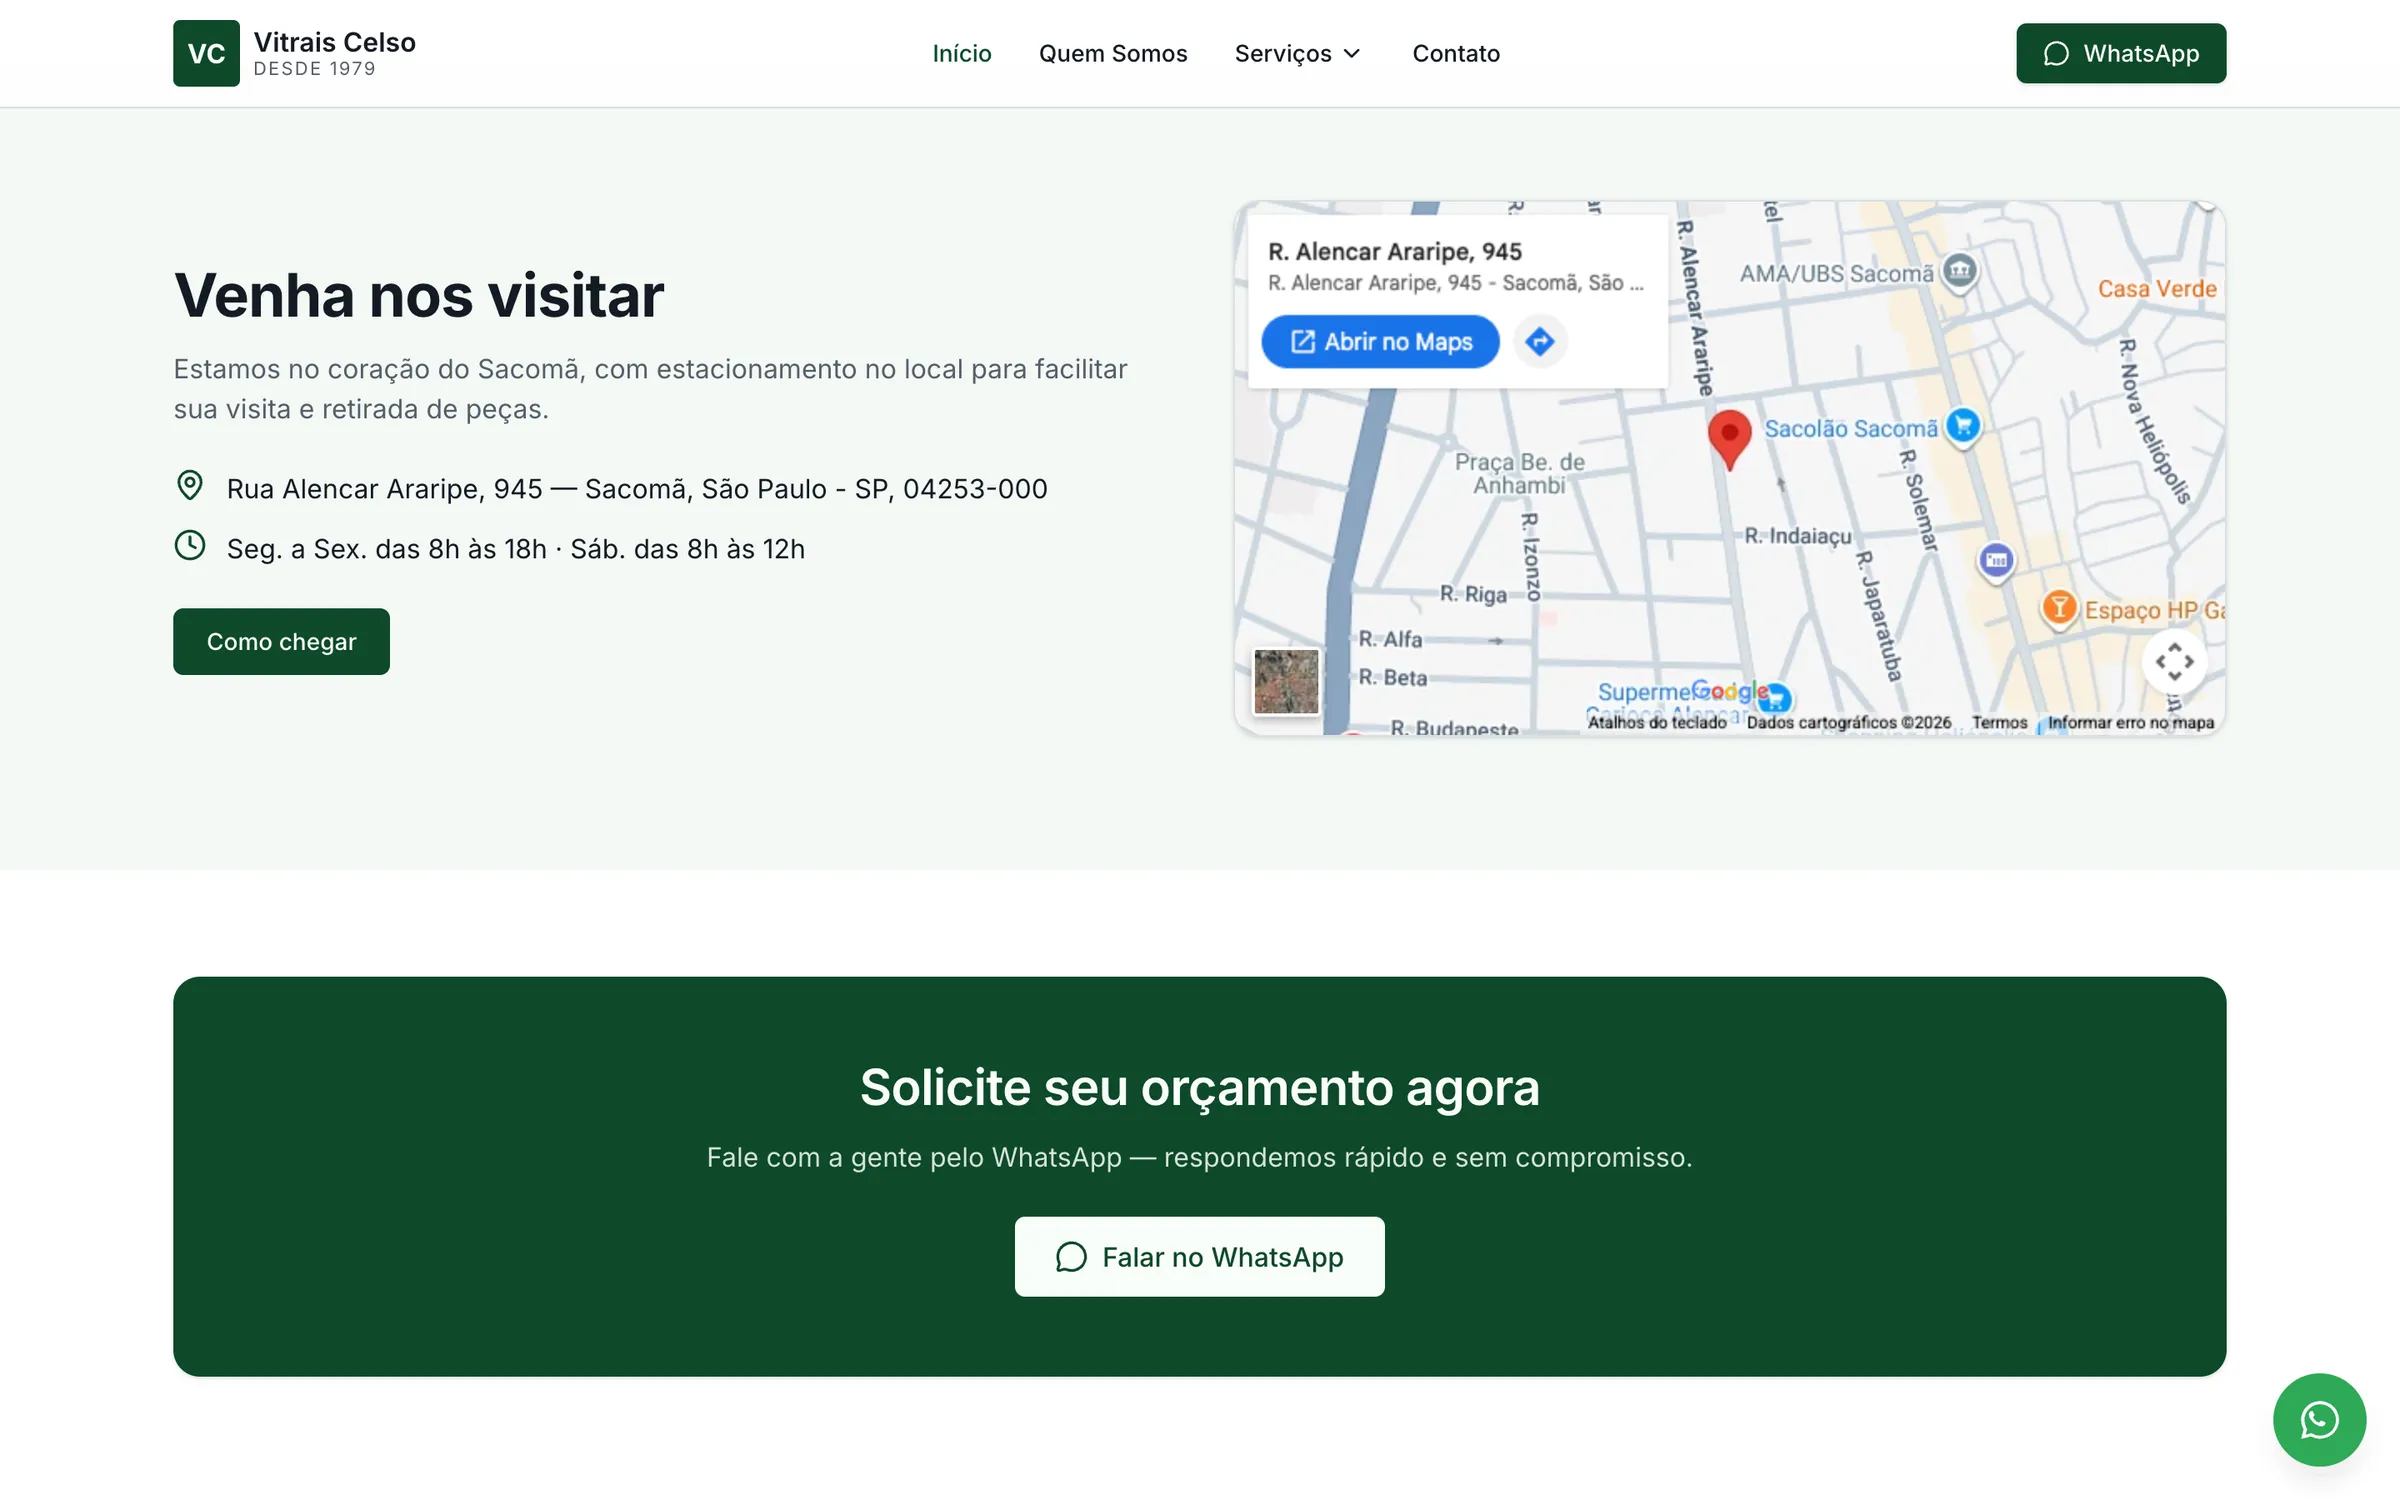Click the Solicite seu orçamento agora heading

pyautogui.click(x=1199, y=1088)
